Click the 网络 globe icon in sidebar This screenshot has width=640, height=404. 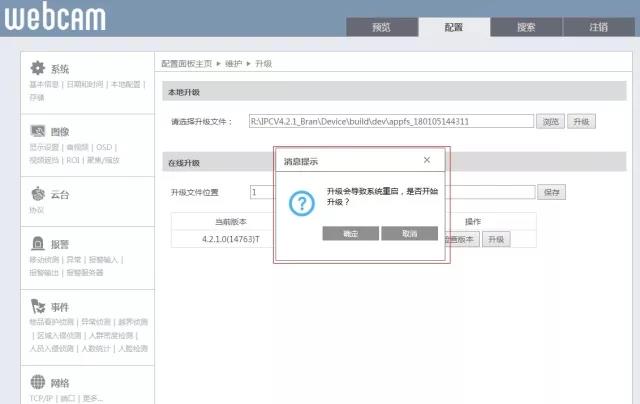(x=38, y=381)
